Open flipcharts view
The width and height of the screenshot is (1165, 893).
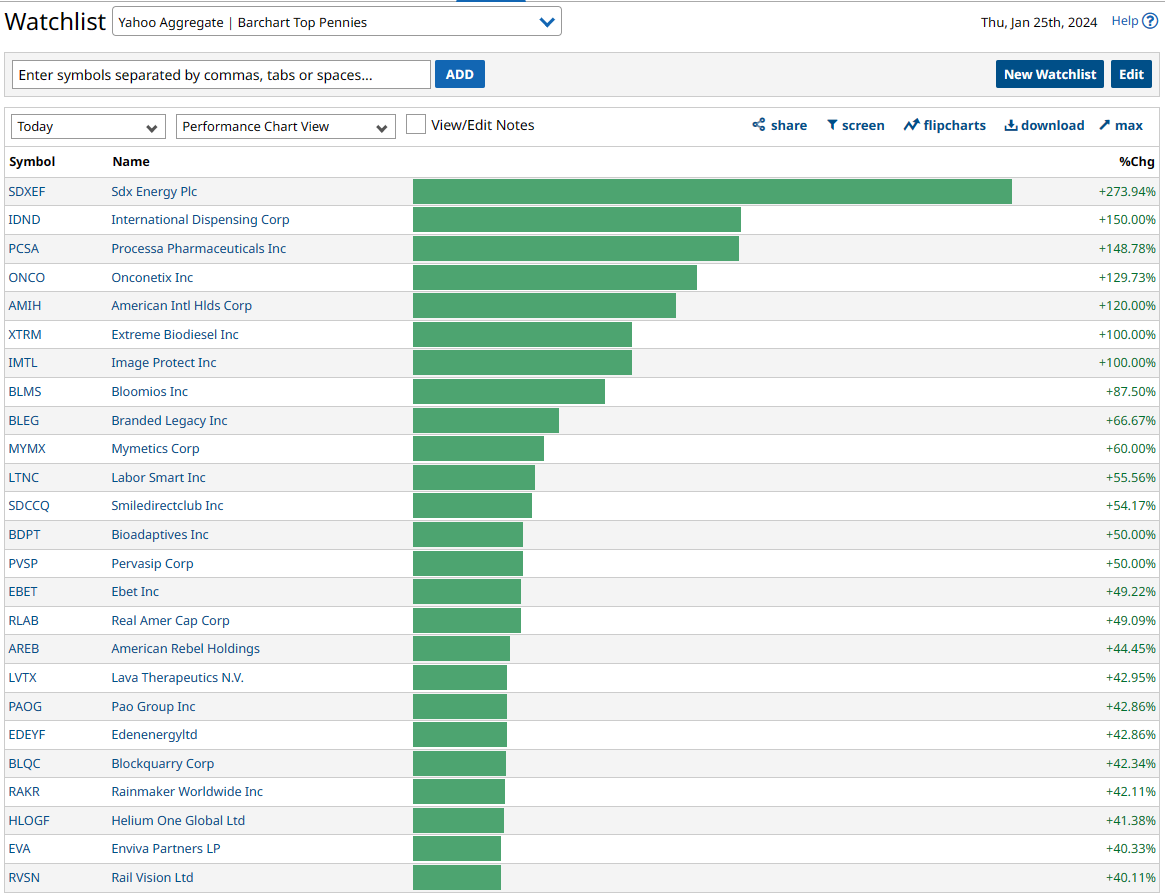944,126
